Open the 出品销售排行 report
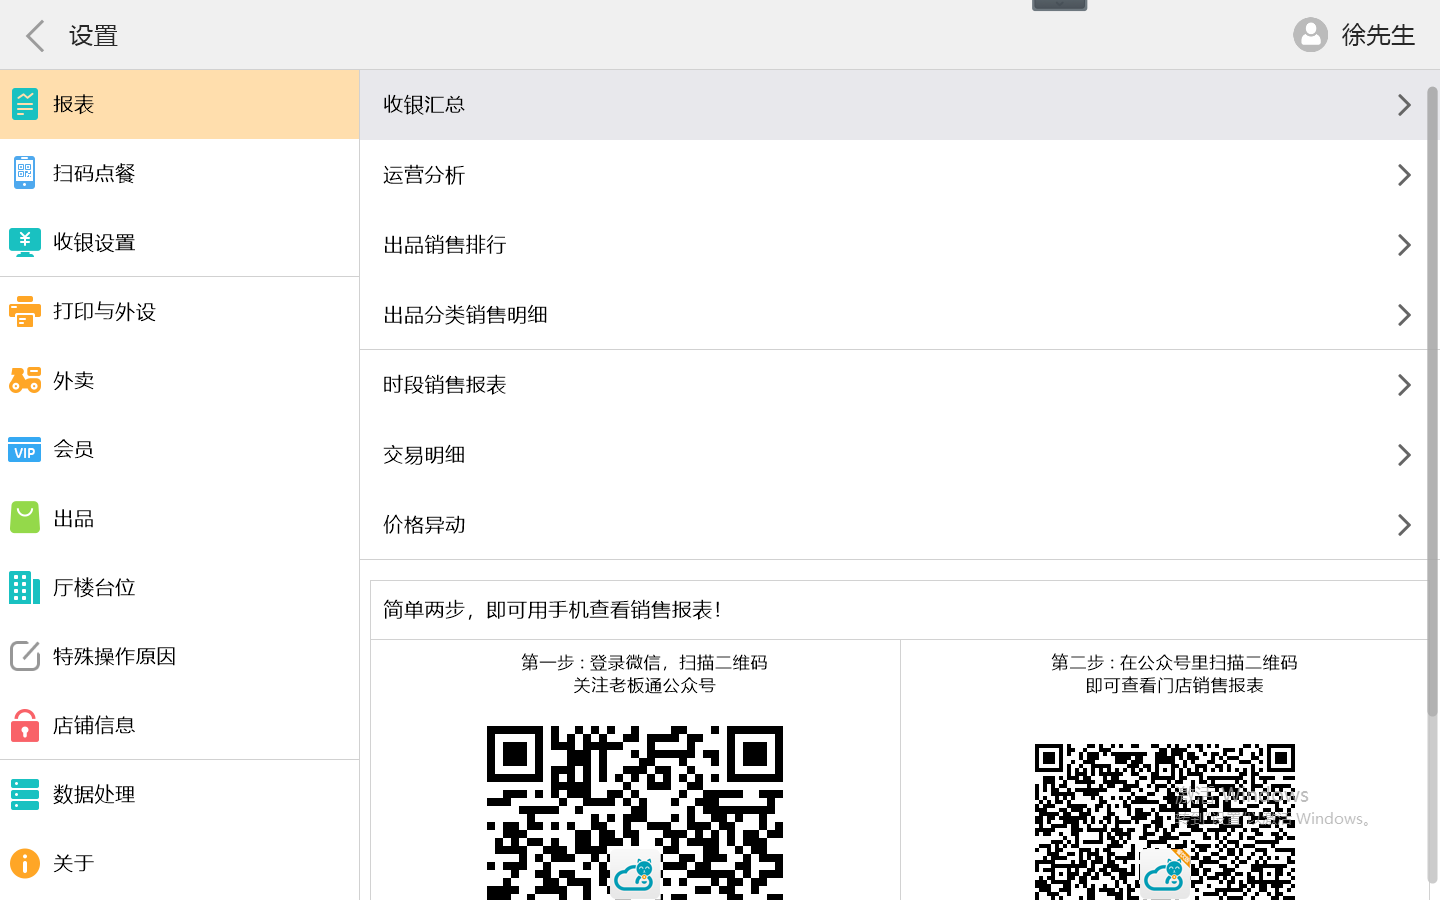This screenshot has width=1440, height=900. (x=893, y=245)
